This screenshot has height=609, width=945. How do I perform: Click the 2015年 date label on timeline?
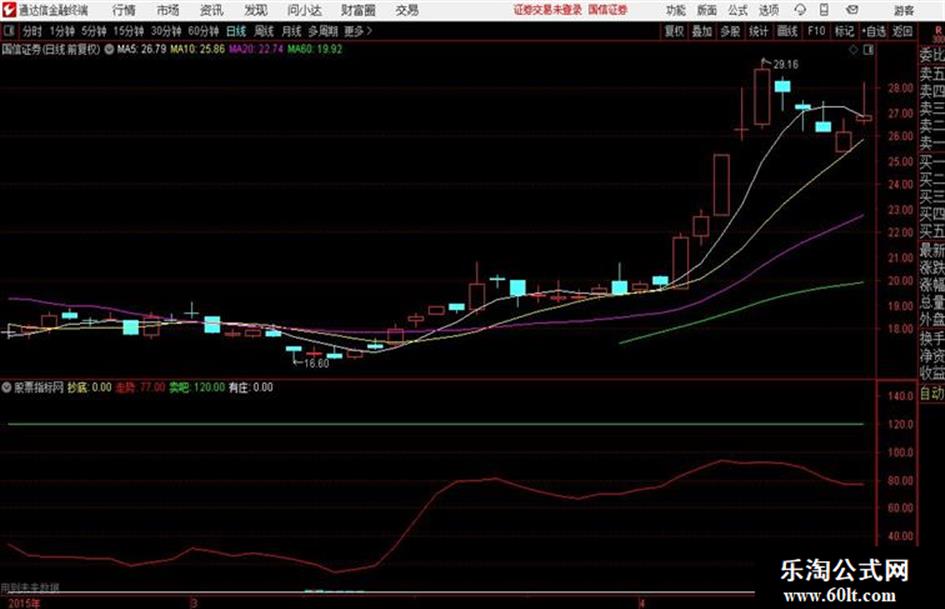pyautogui.click(x=24, y=603)
